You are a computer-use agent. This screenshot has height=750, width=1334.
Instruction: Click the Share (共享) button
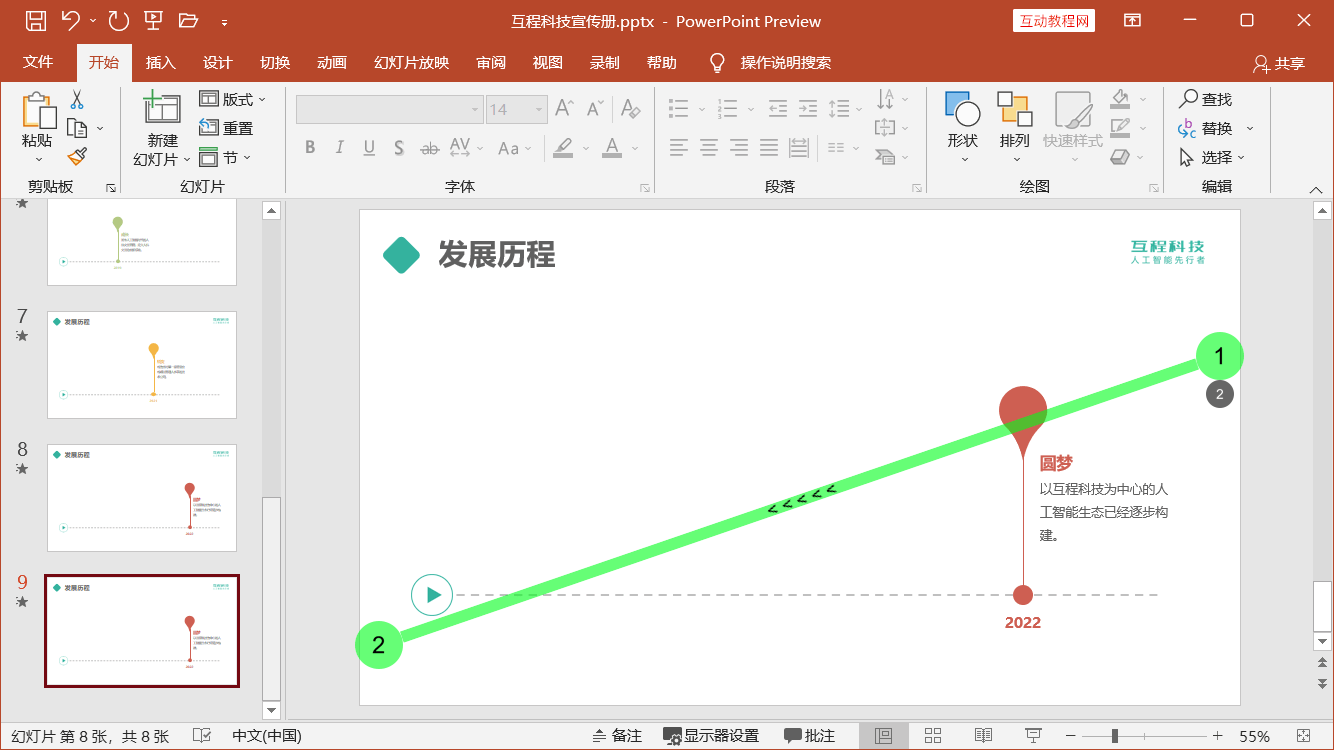click(x=1279, y=63)
